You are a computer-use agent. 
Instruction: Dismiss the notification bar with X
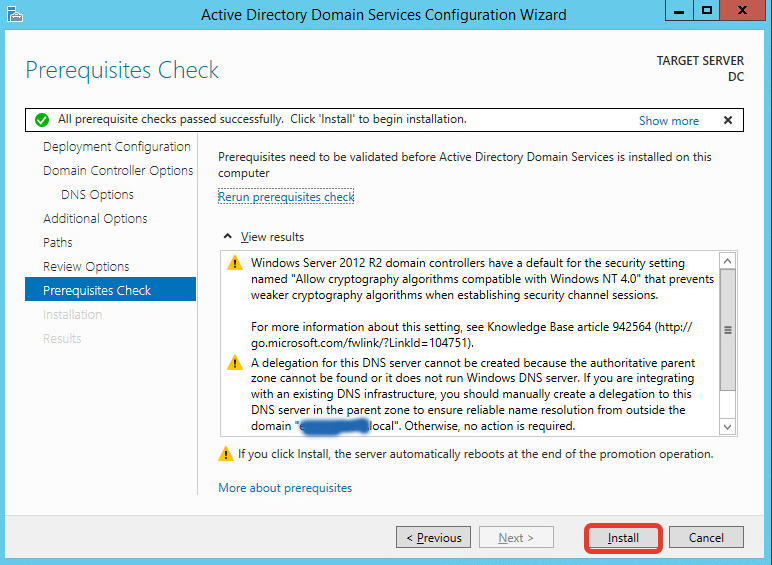(727, 120)
